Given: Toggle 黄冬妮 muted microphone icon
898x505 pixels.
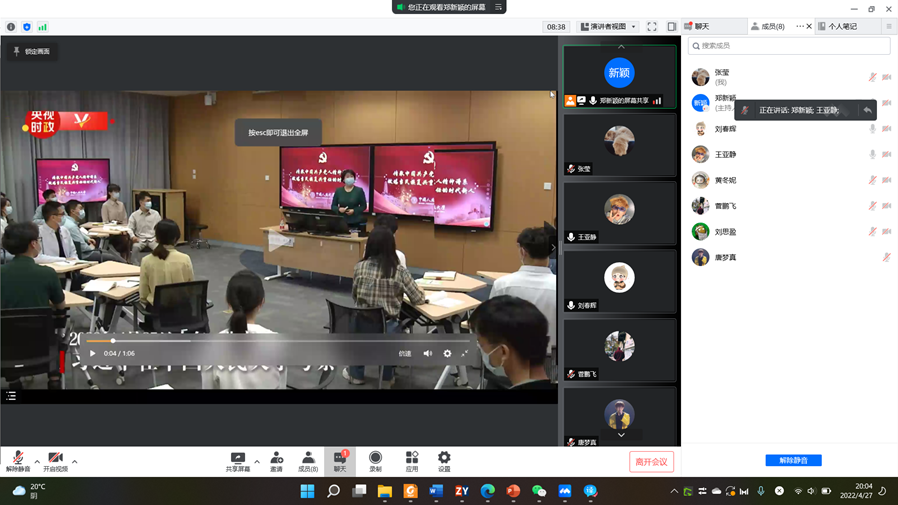Looking at the screenshot, I should [872, 180].
